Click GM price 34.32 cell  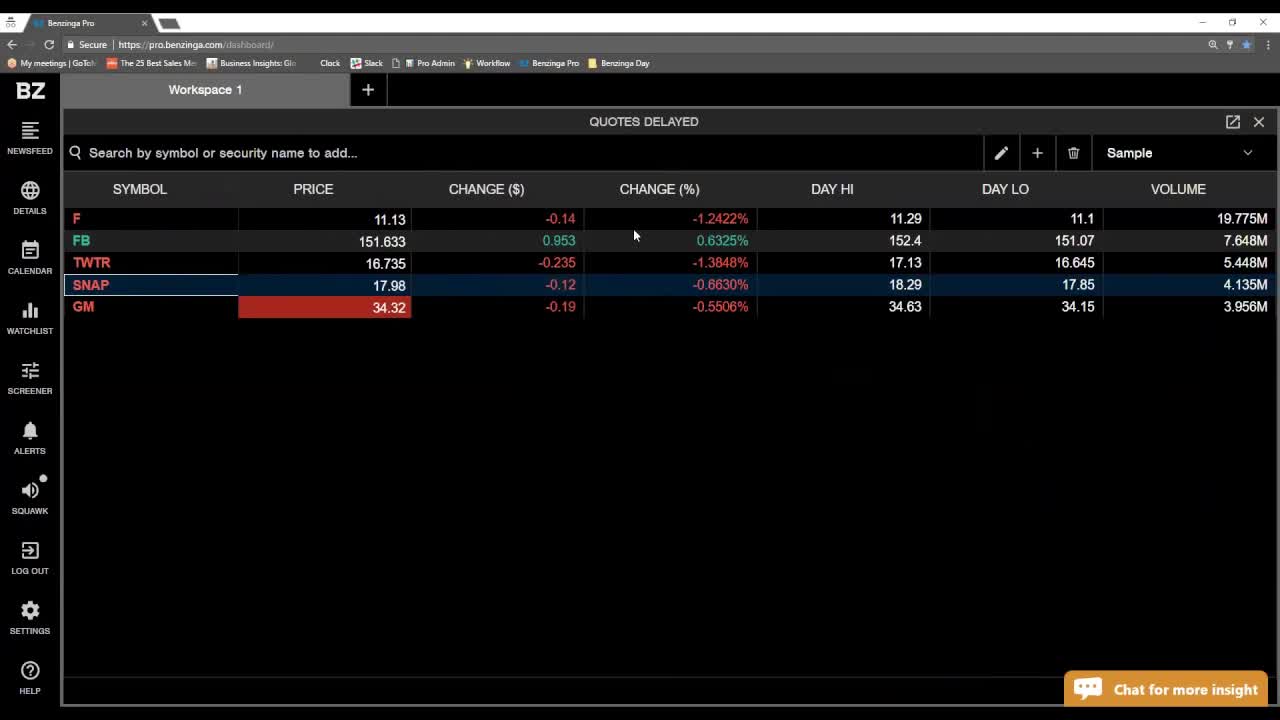pyautogui.click(x=324, y=307)
